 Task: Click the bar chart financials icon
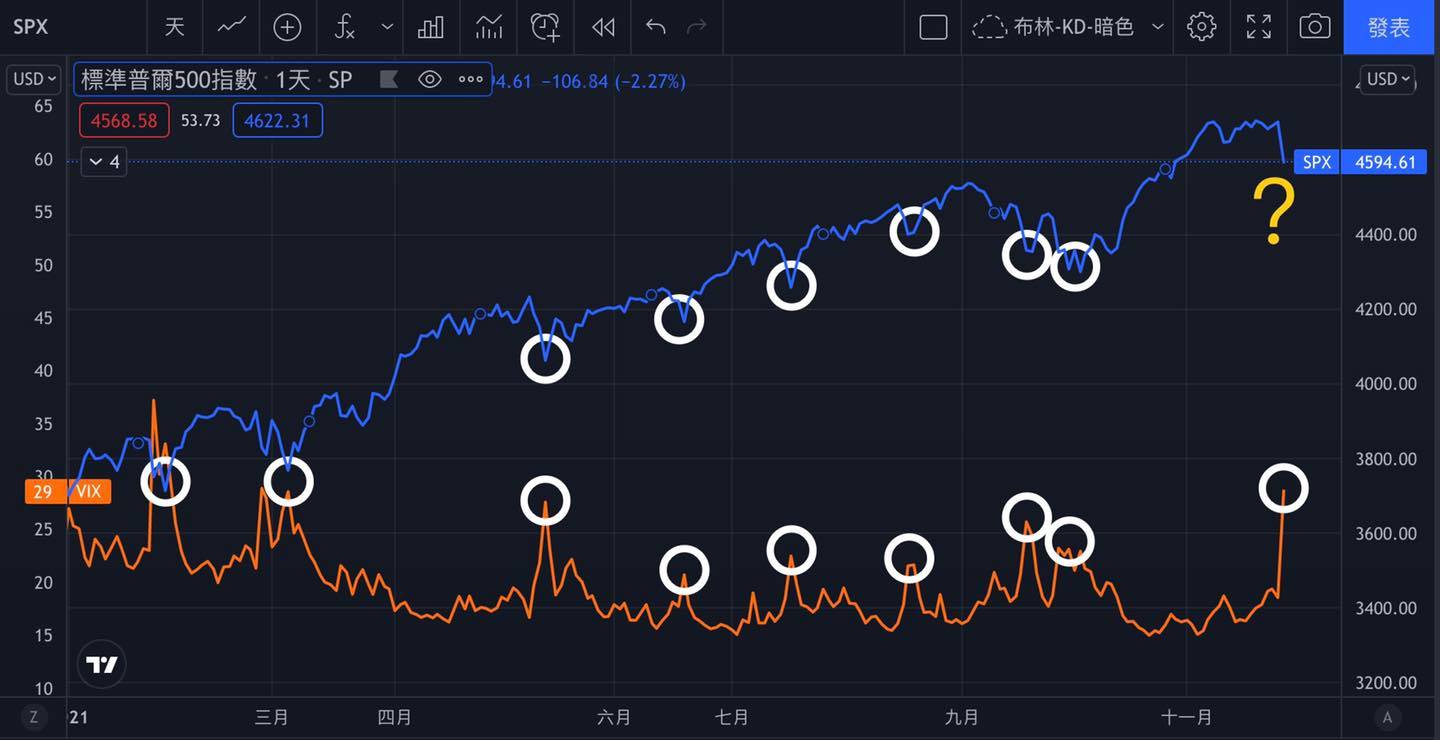coord(431,27)
